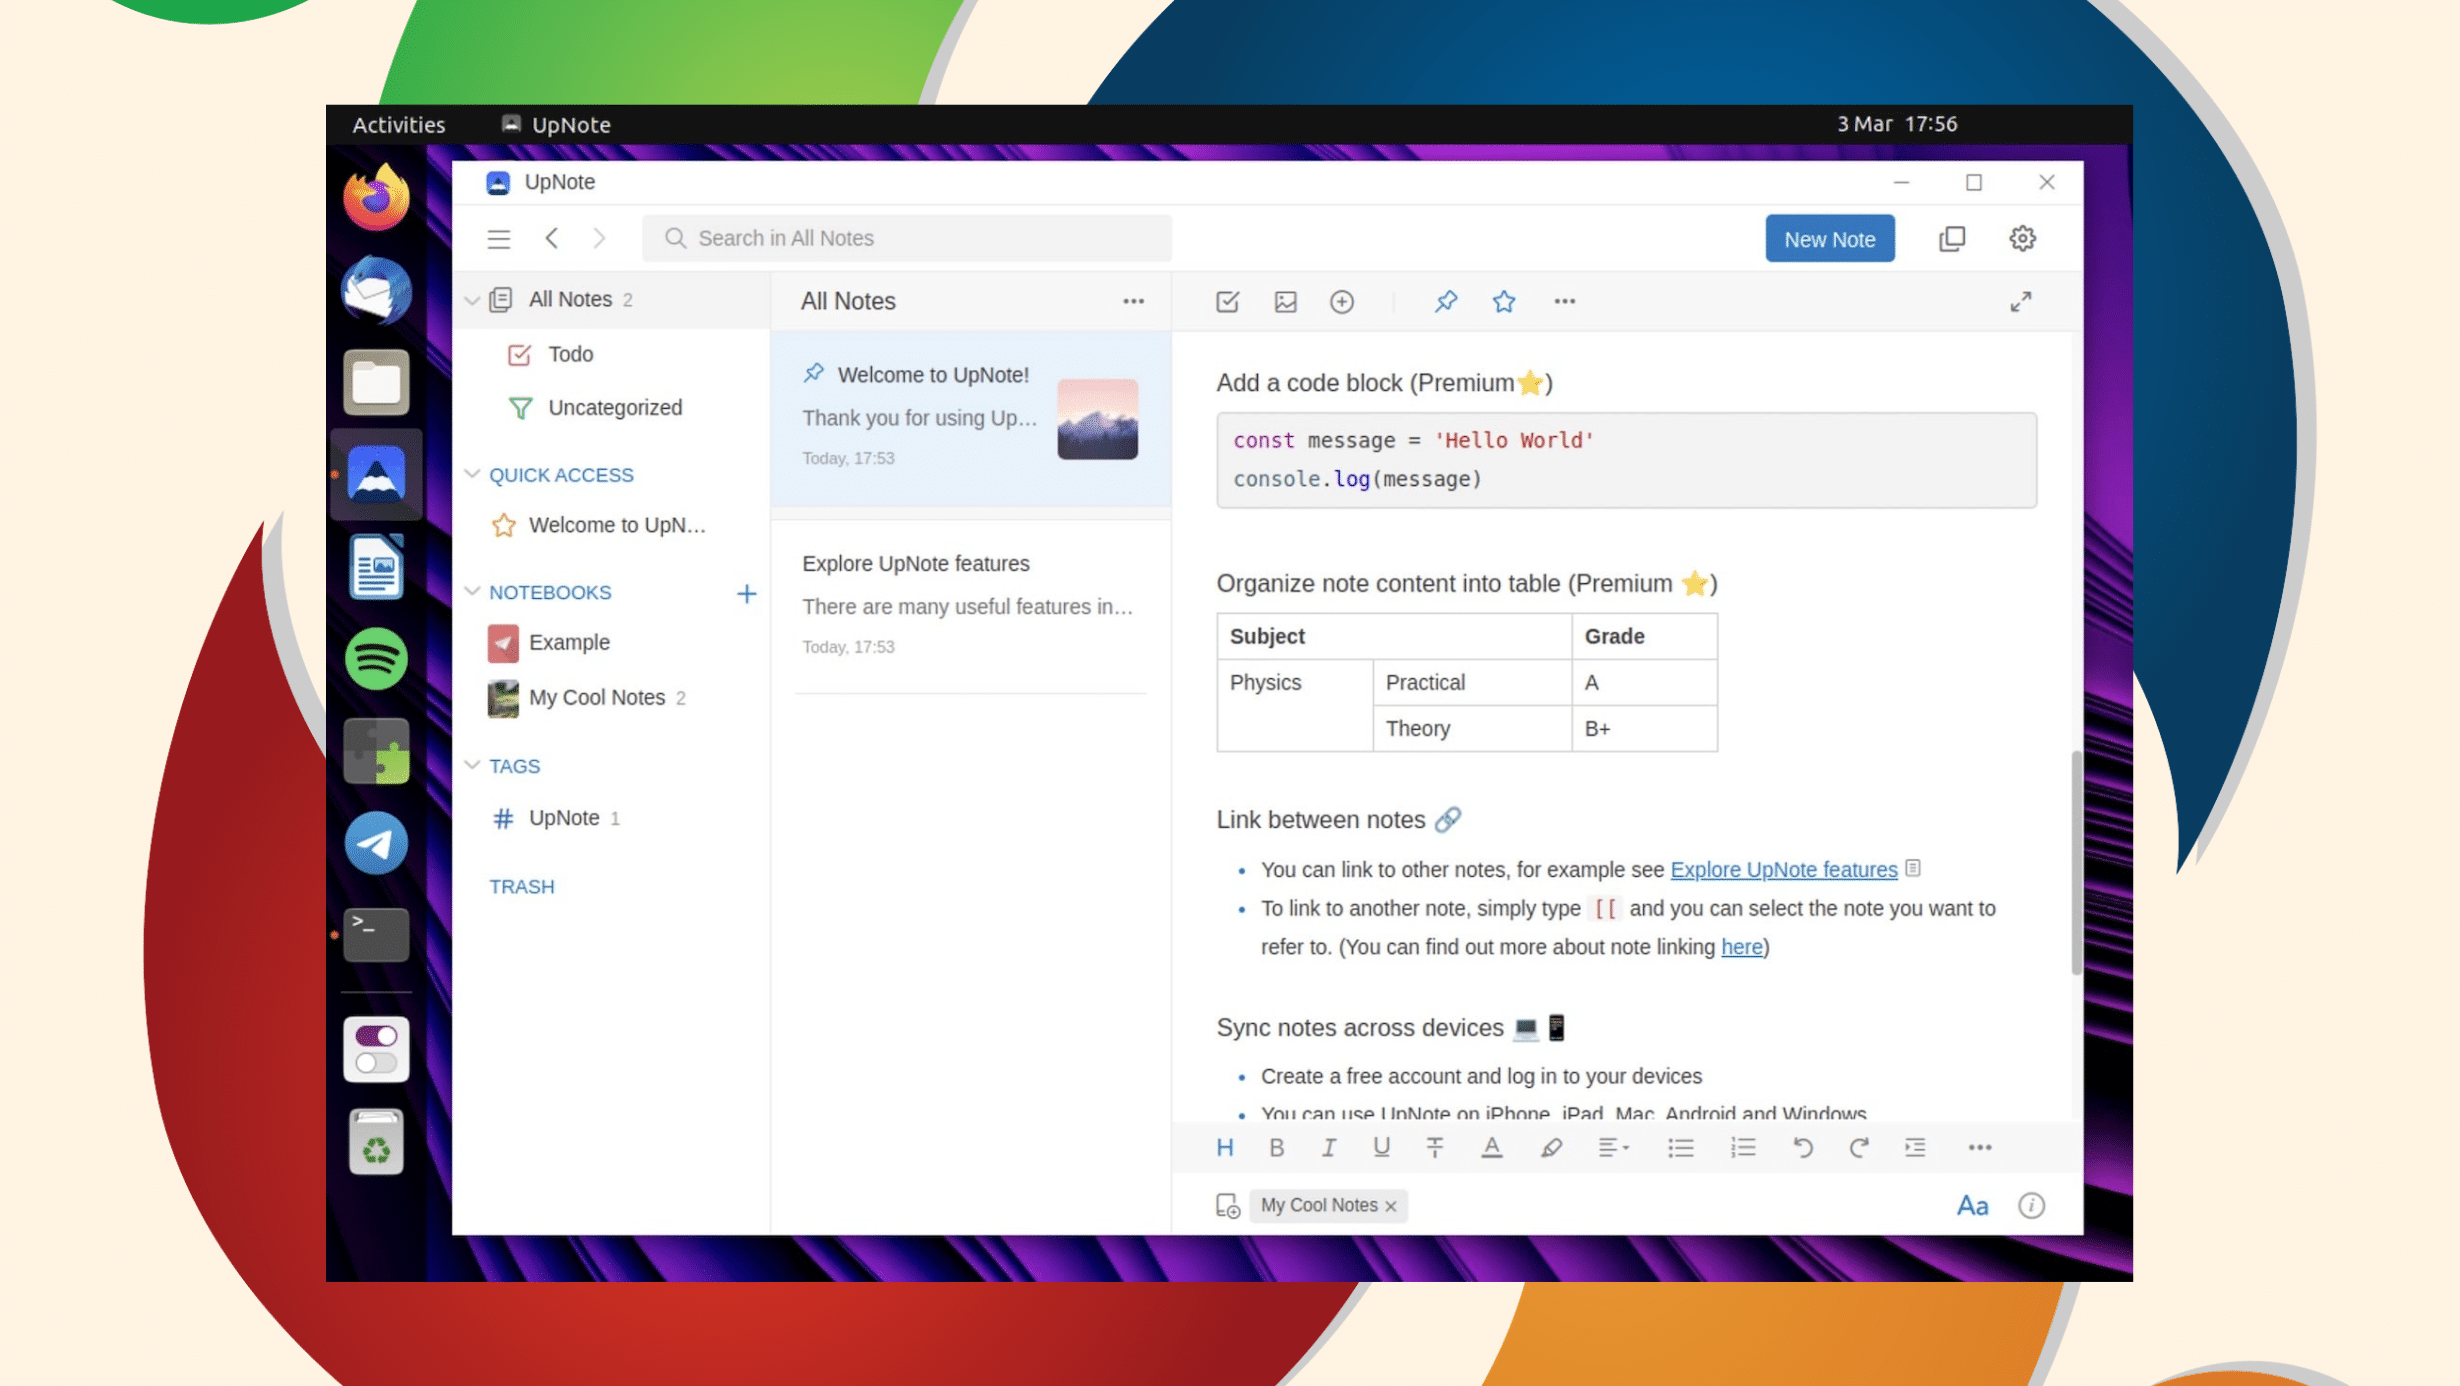Click the New Note button
2460x1386 pixels.
pyautogui.click(x=1829, y=239)
